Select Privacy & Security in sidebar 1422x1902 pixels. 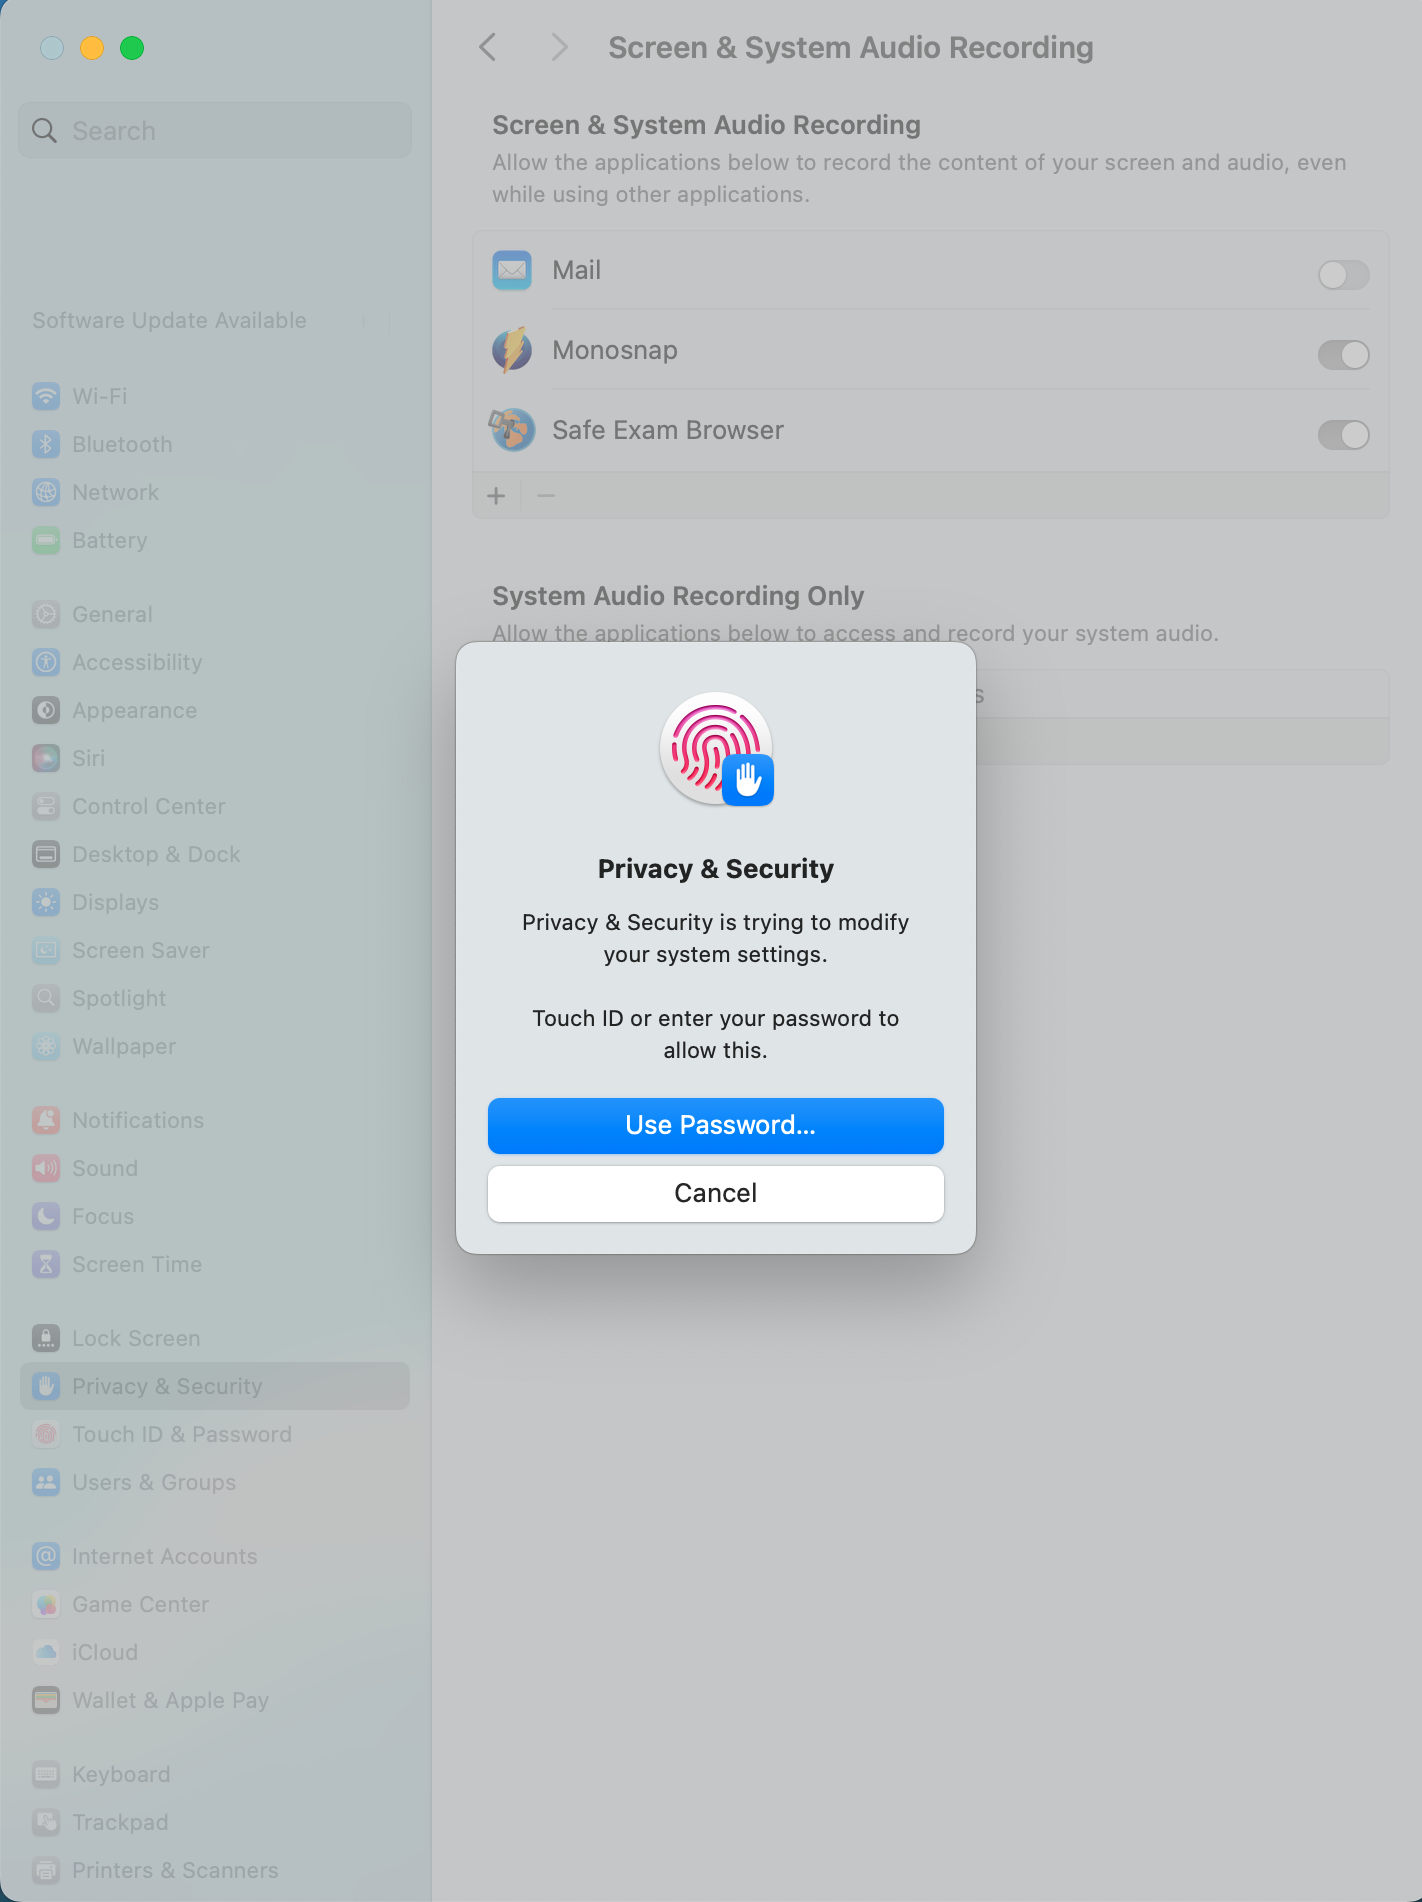click(215, 1386)
